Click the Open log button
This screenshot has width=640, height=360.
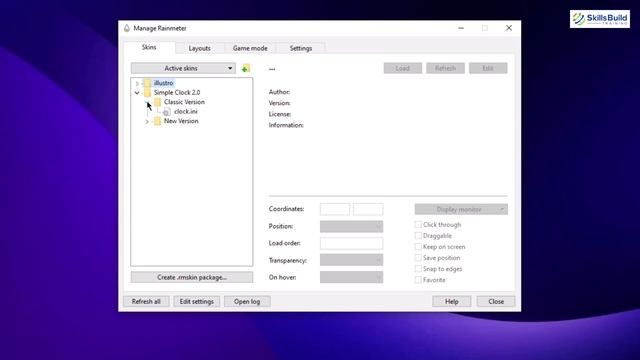247,302
